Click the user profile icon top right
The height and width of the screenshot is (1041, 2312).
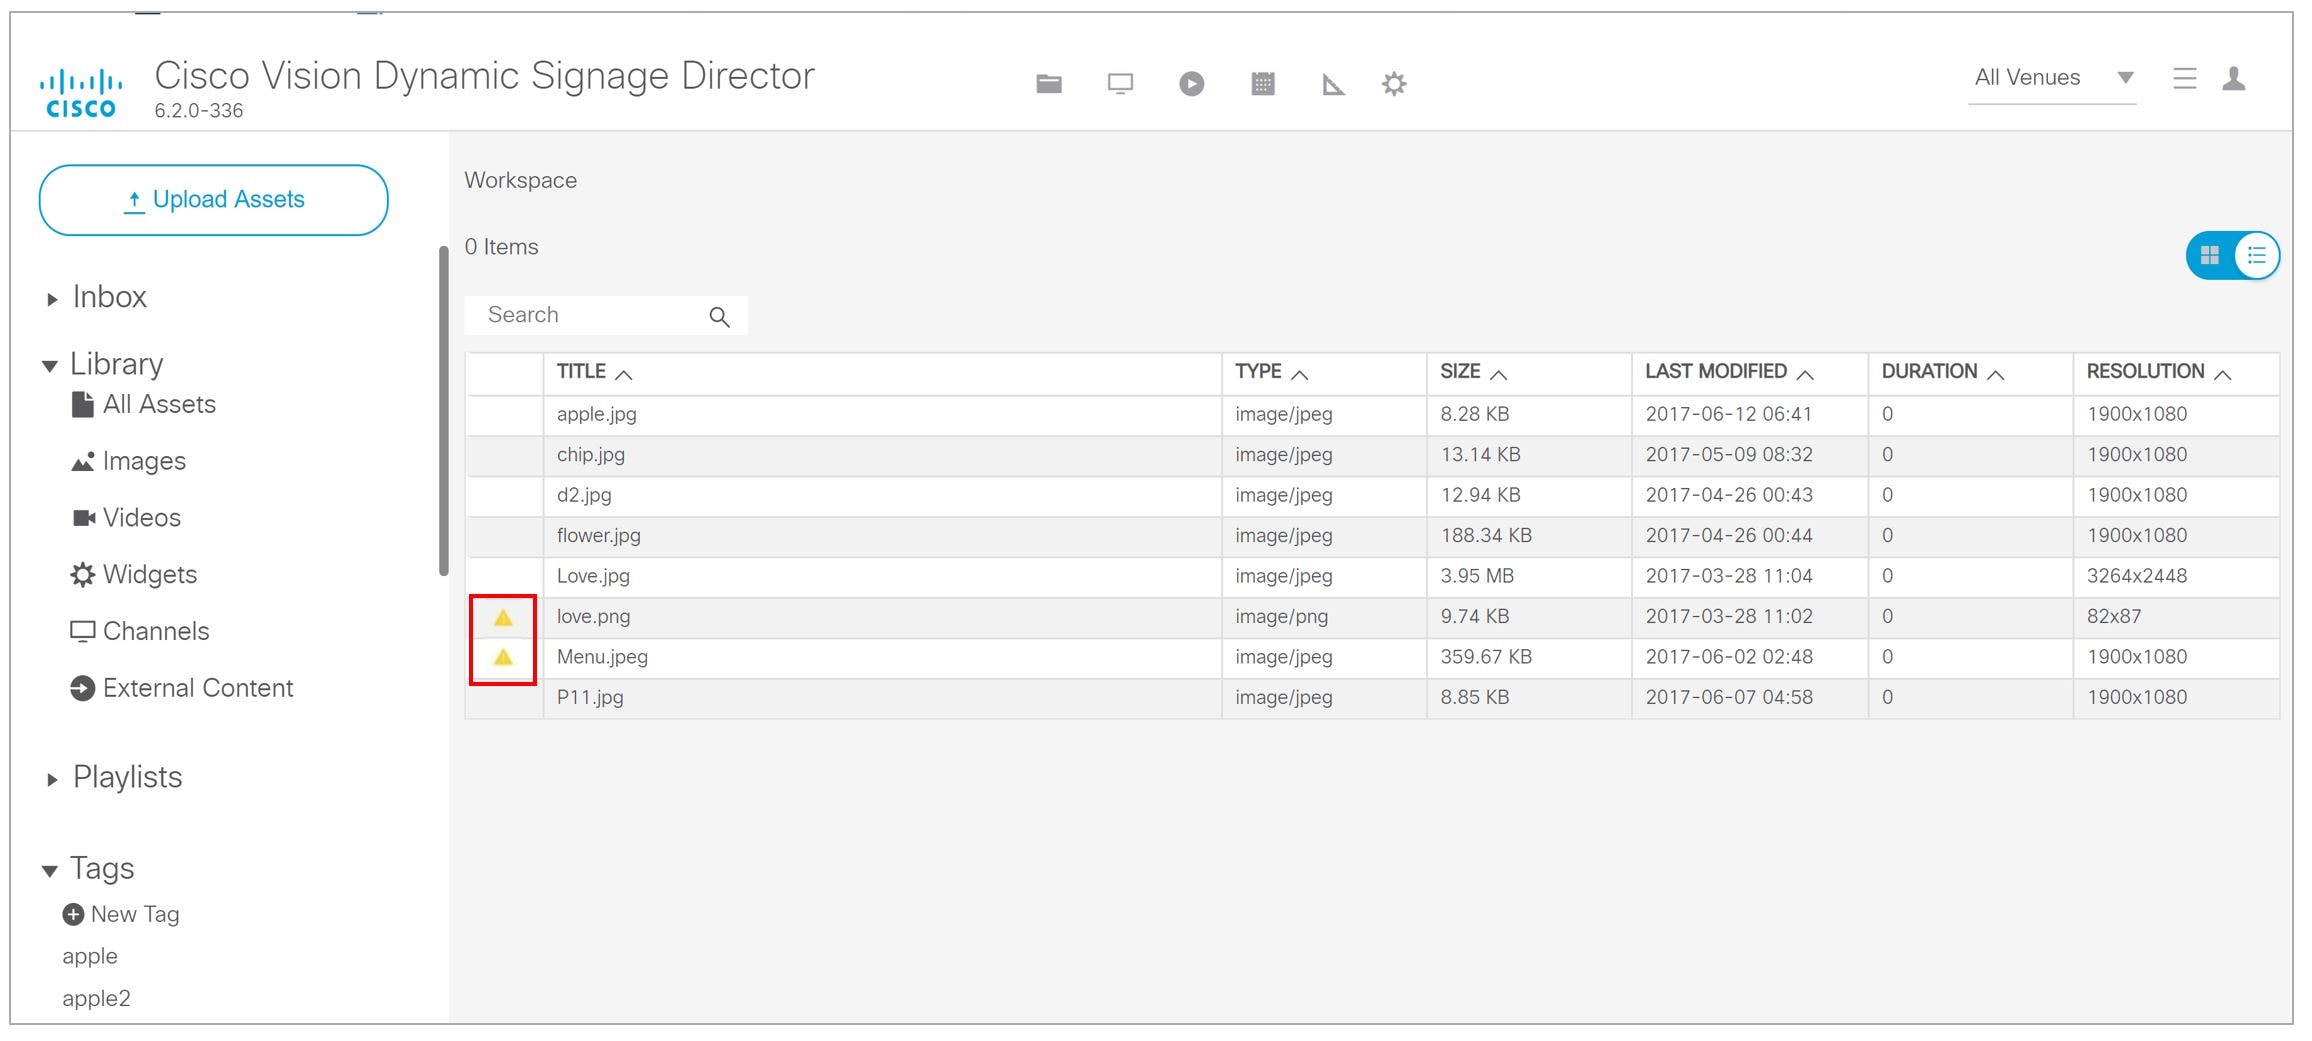[x=2235, y=79]
